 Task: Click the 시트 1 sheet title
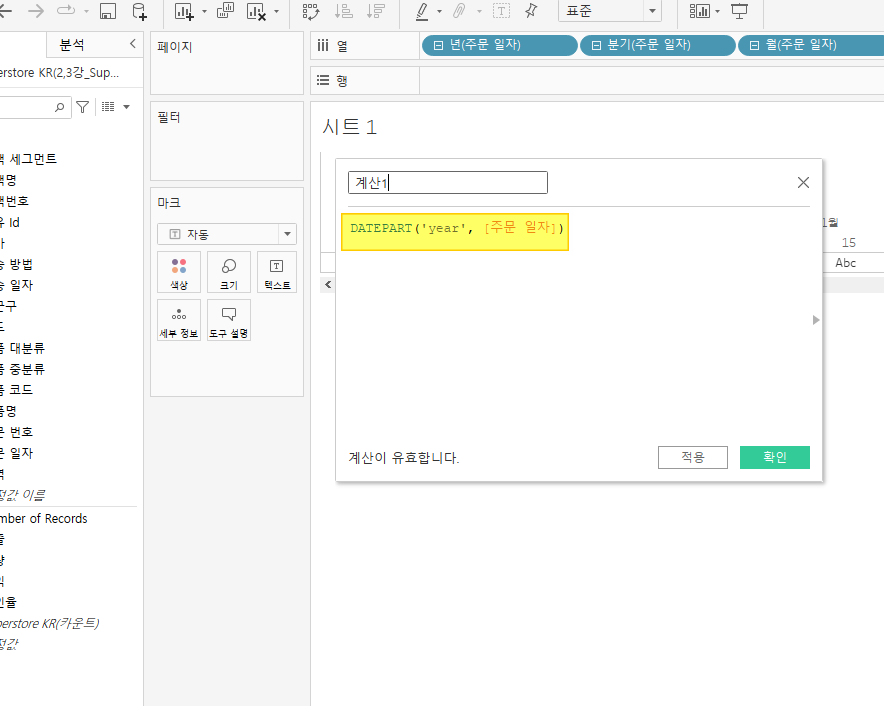coord(349,126)
